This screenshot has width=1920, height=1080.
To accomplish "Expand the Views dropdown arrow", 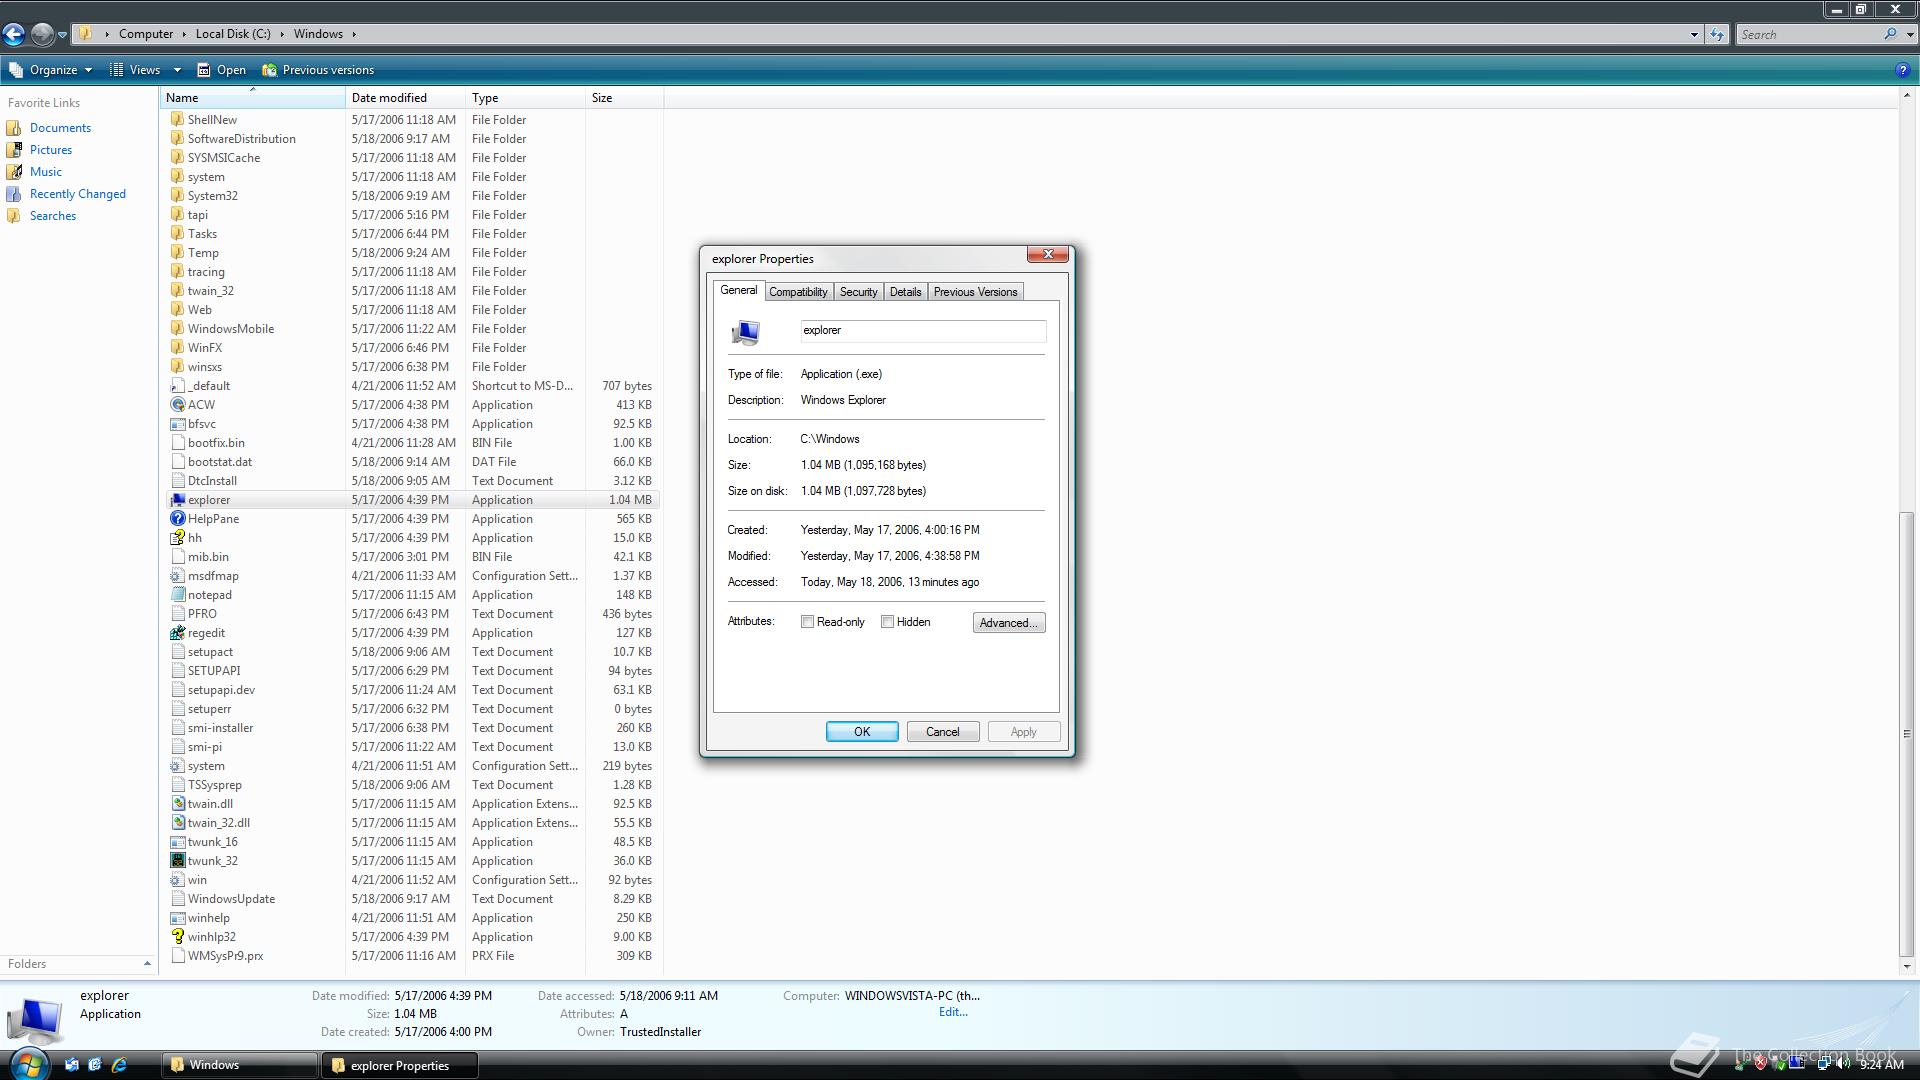I will [x=177, y=70].
